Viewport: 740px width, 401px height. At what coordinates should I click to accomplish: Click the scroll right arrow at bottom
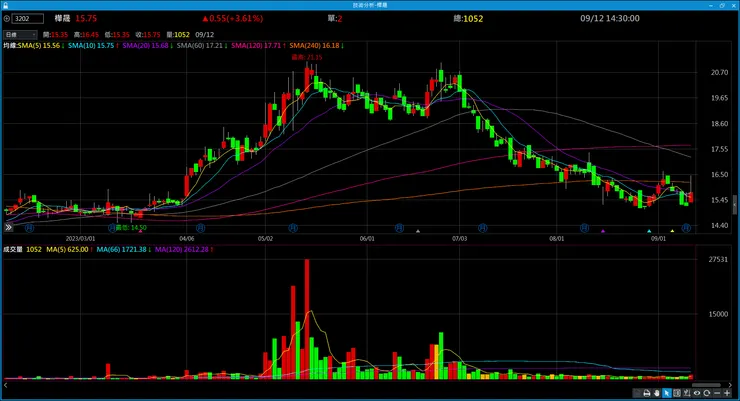[x=730, y=385]
